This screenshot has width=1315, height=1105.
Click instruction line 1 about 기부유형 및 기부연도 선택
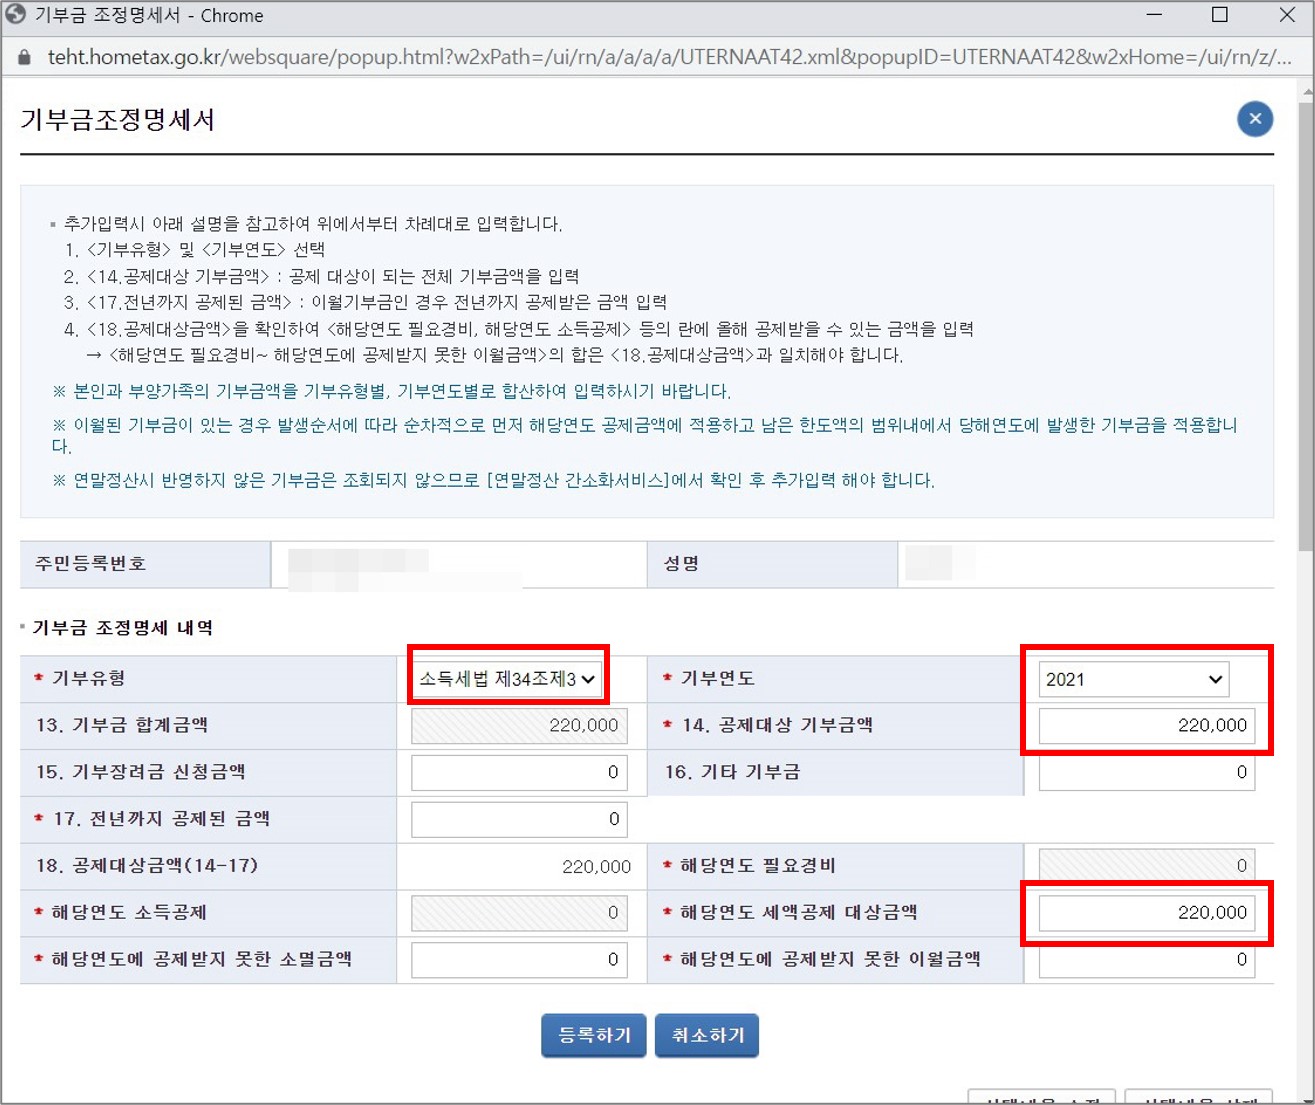[x=194, y=249]
